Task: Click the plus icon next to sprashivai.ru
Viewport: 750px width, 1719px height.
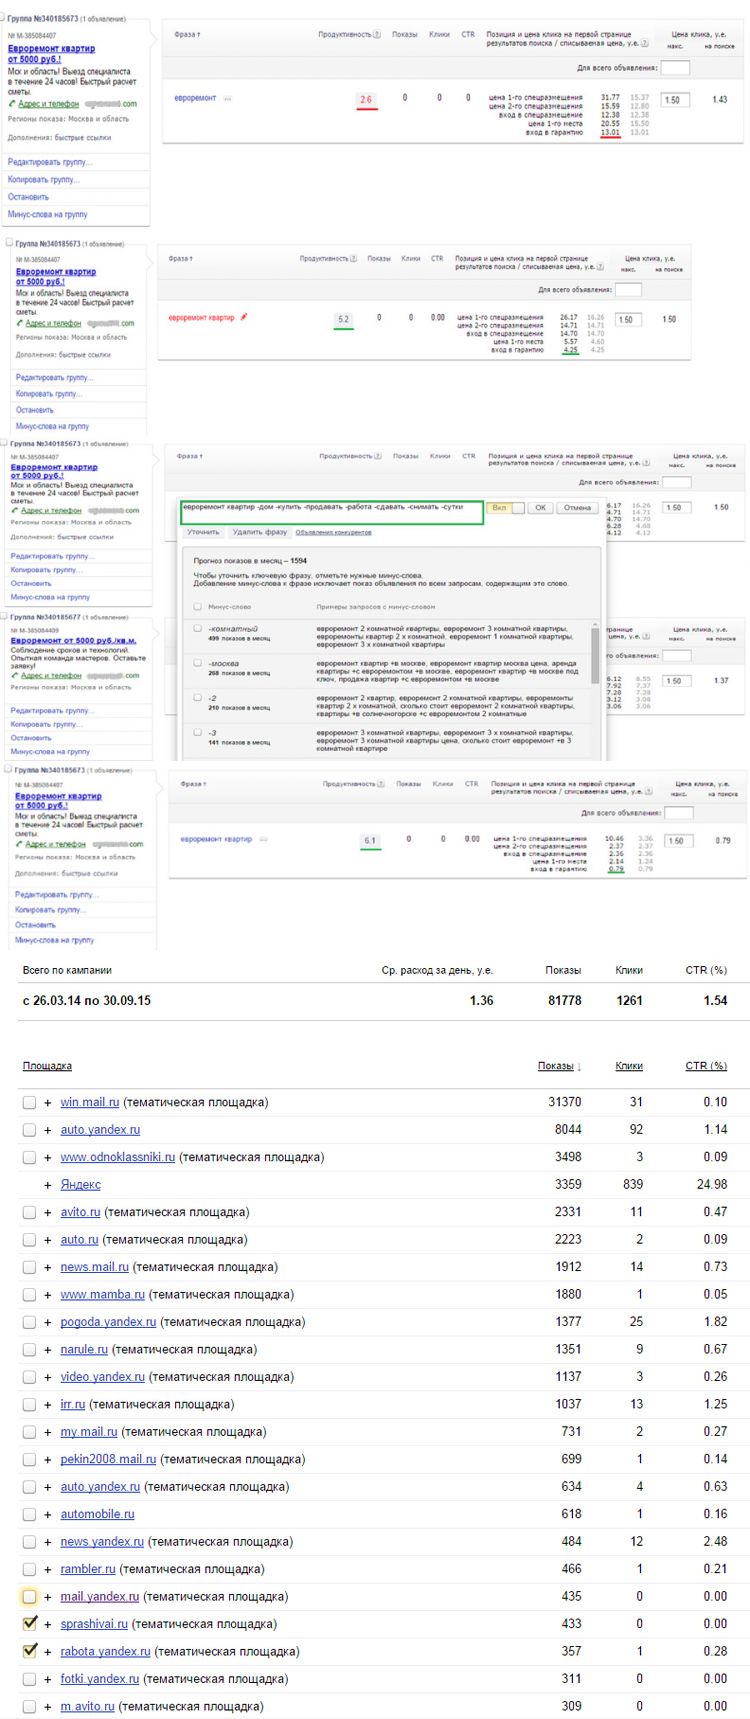Action: click(48, 1624)
